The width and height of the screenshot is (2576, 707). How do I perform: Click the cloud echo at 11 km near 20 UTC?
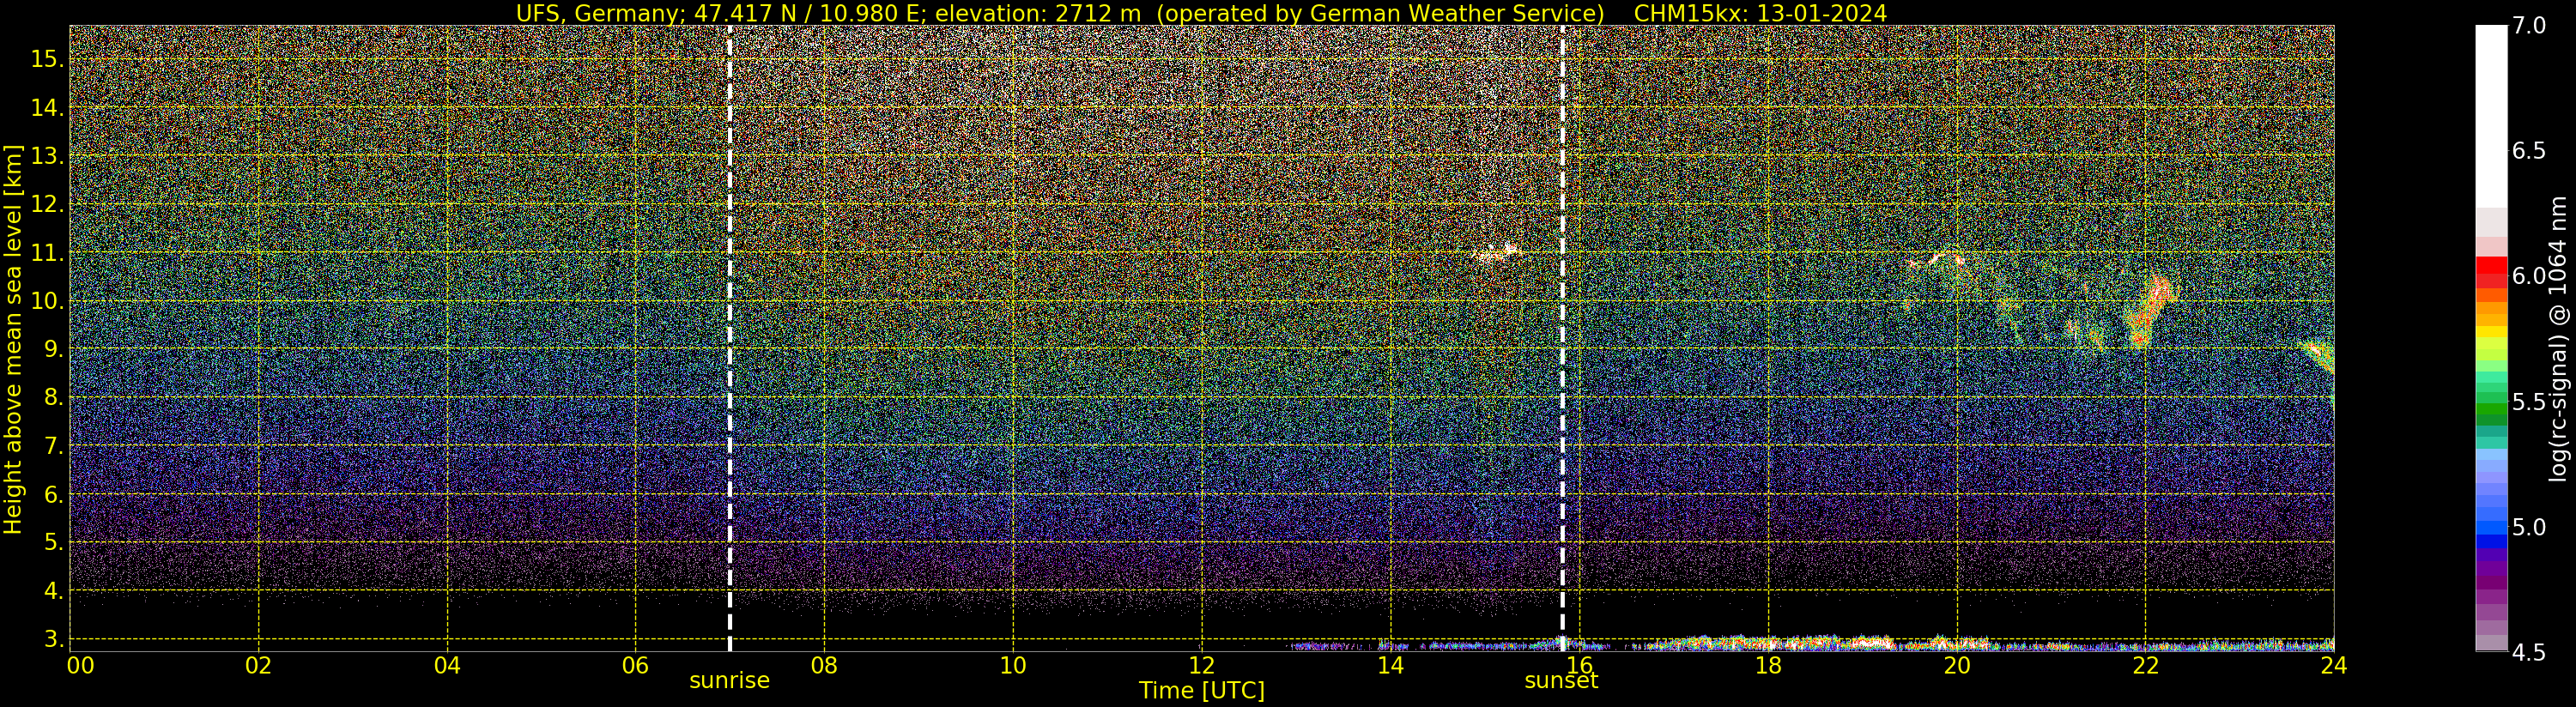[1937, 261]
